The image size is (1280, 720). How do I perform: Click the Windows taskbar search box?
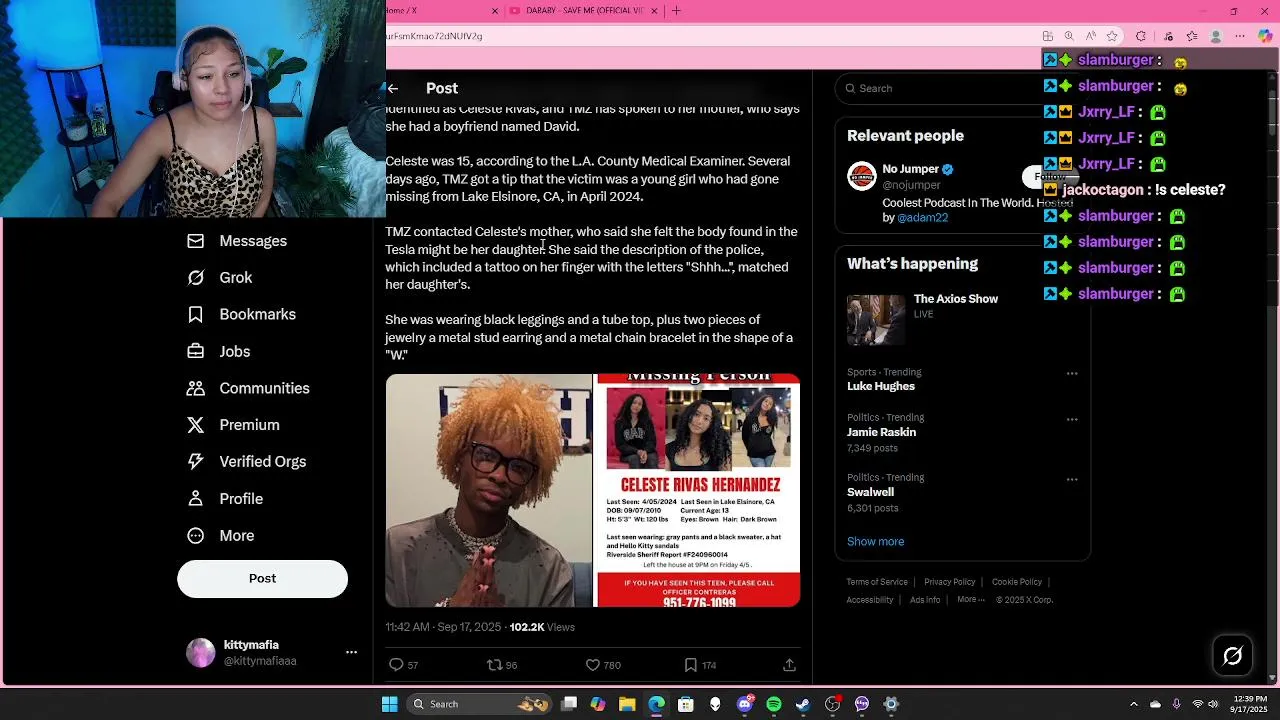pyautogui.click(x=480, y=704)
